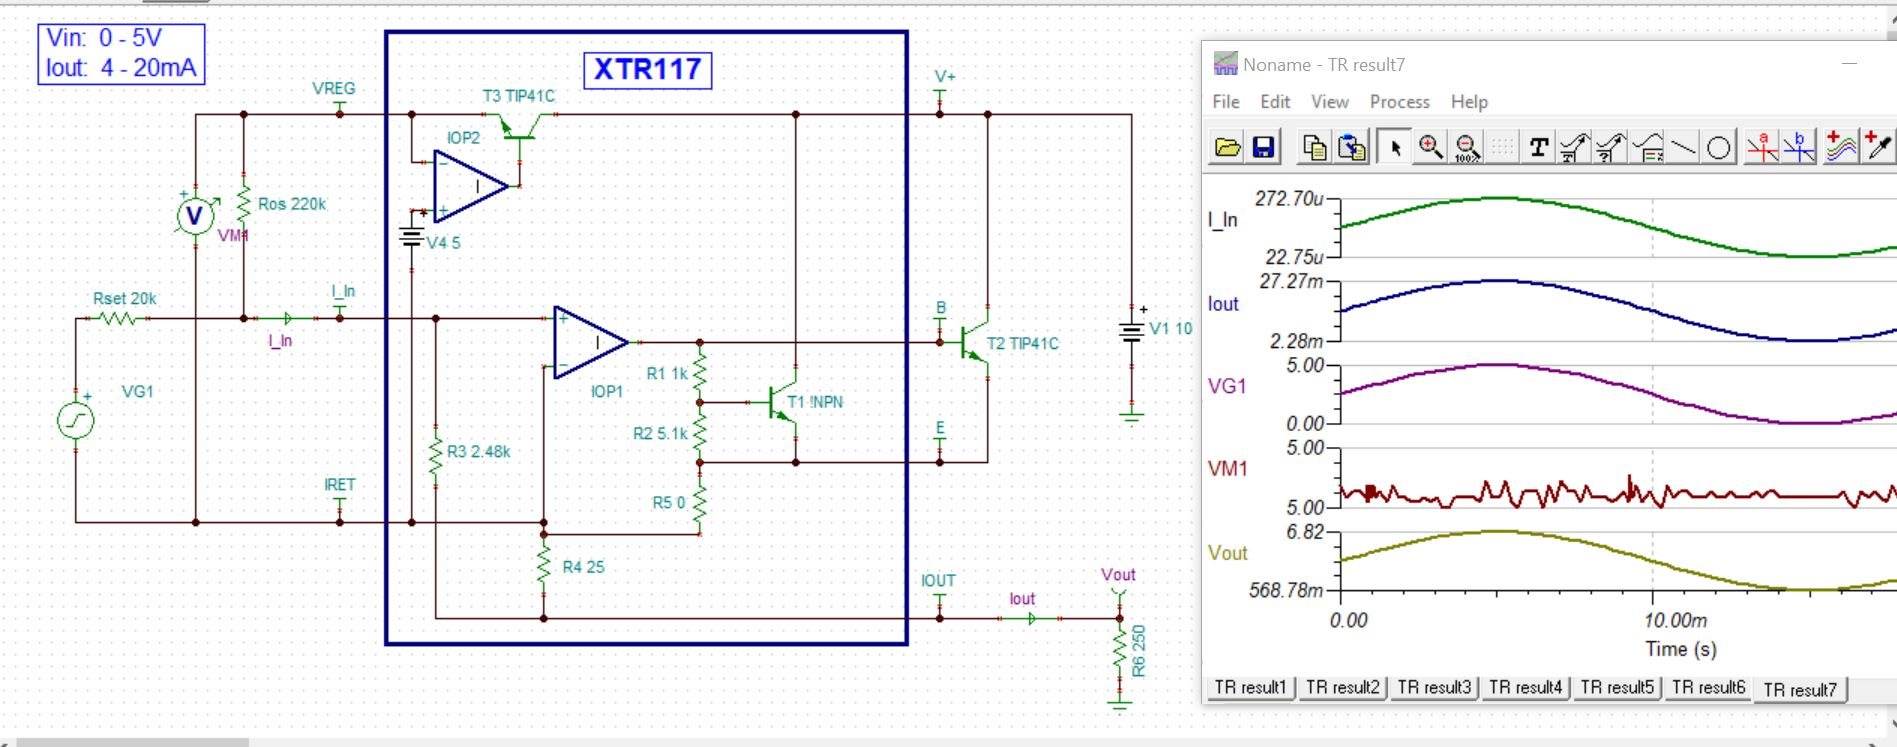Viewport: 1897px width, 747px height.
Task: Select the V4 5 battery symbol
Action: click(411, 238)
